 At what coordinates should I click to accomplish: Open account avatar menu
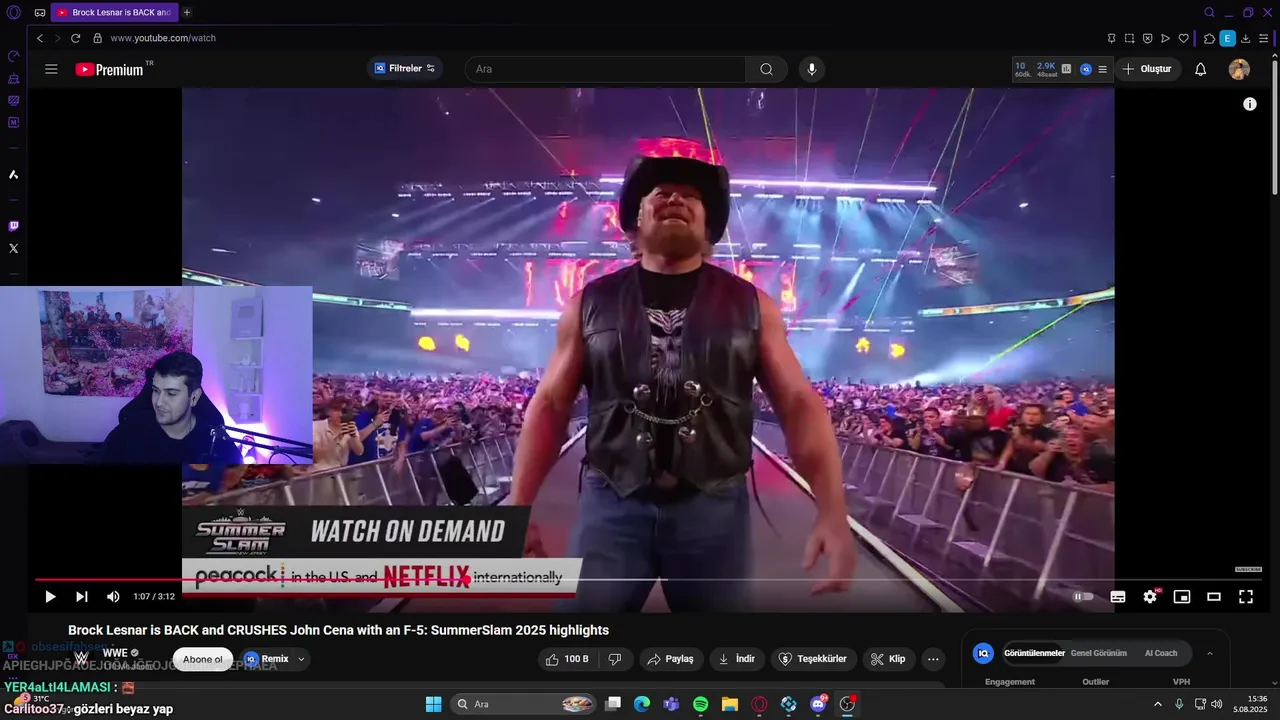click(x=1239, y=69)
